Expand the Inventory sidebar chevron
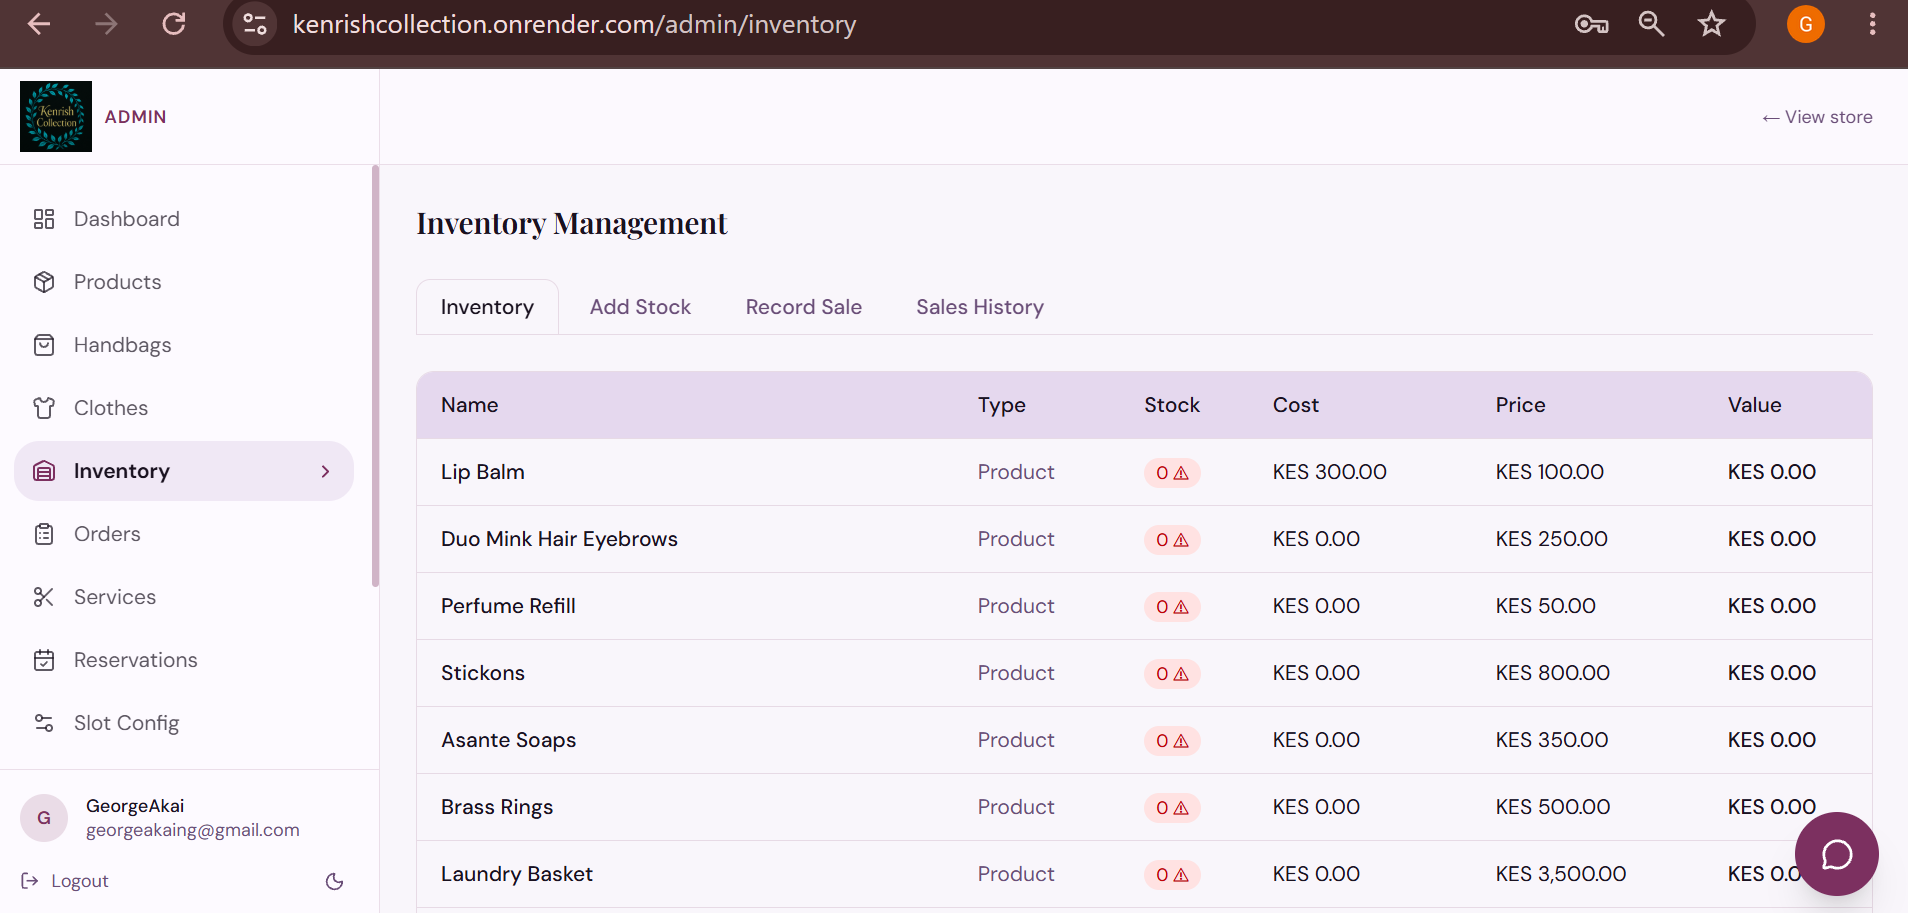Viewport: 1908px width, 913px height. 325,471
